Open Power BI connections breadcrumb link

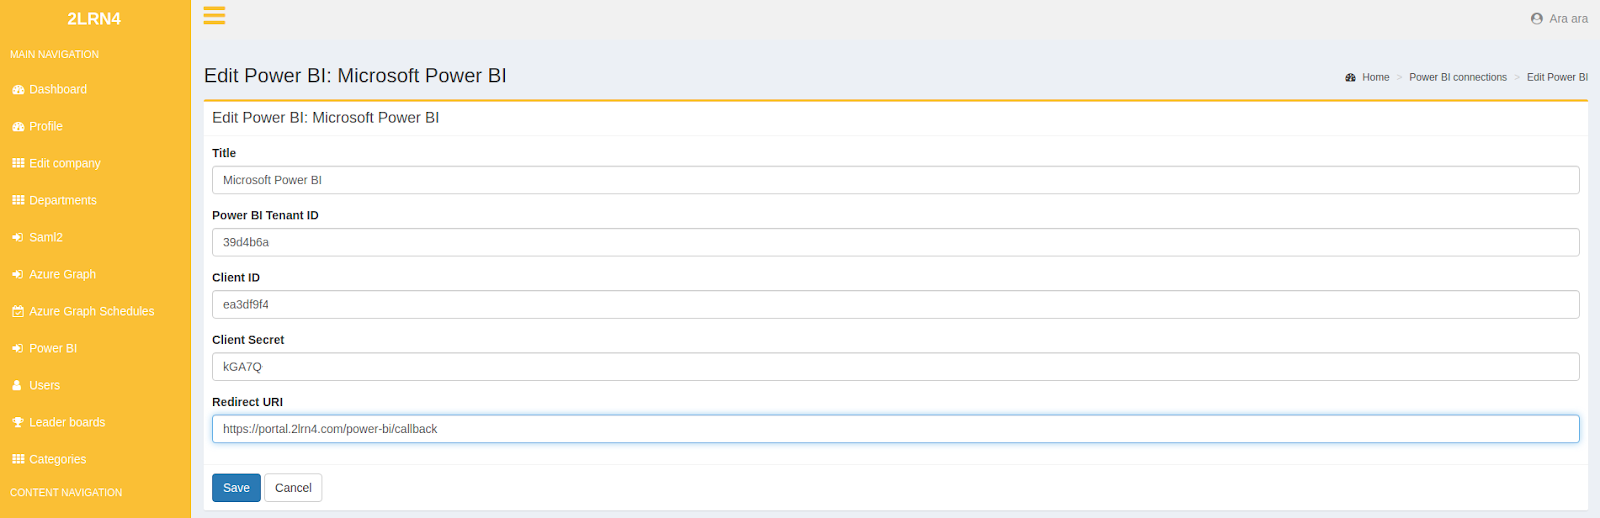pos(1457,77)
